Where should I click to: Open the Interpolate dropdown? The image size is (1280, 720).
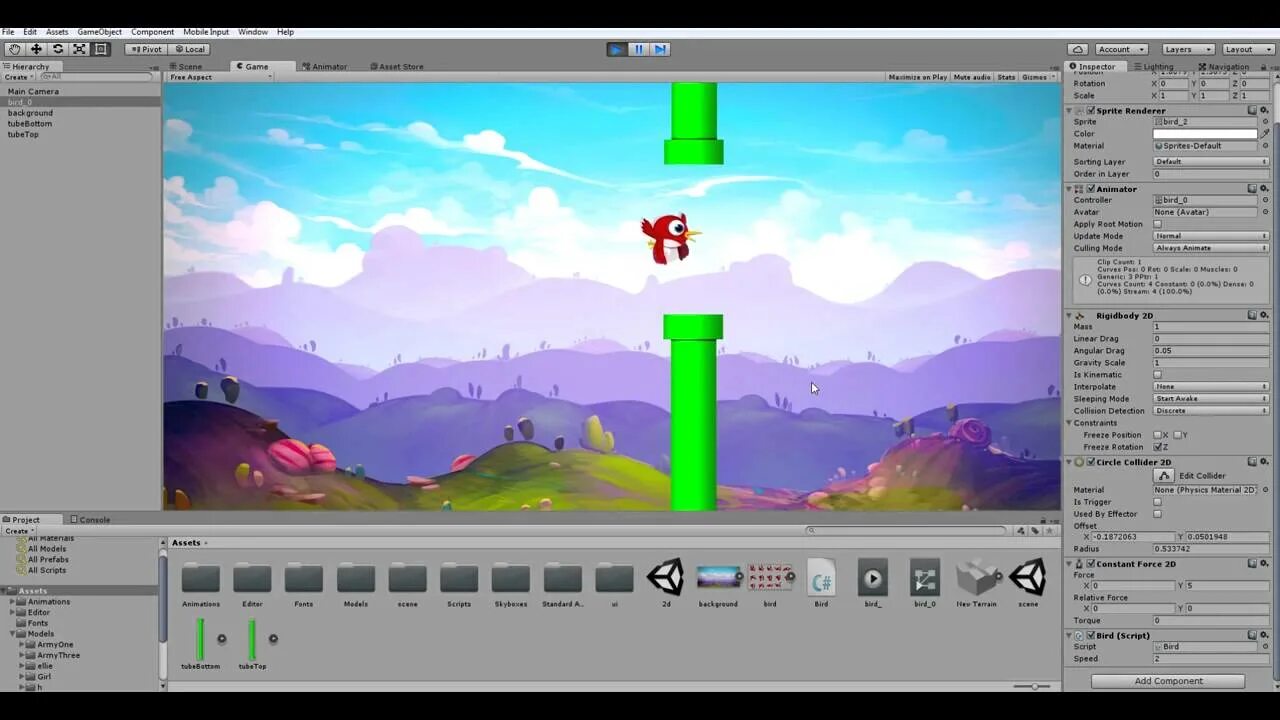(1211, 387)
